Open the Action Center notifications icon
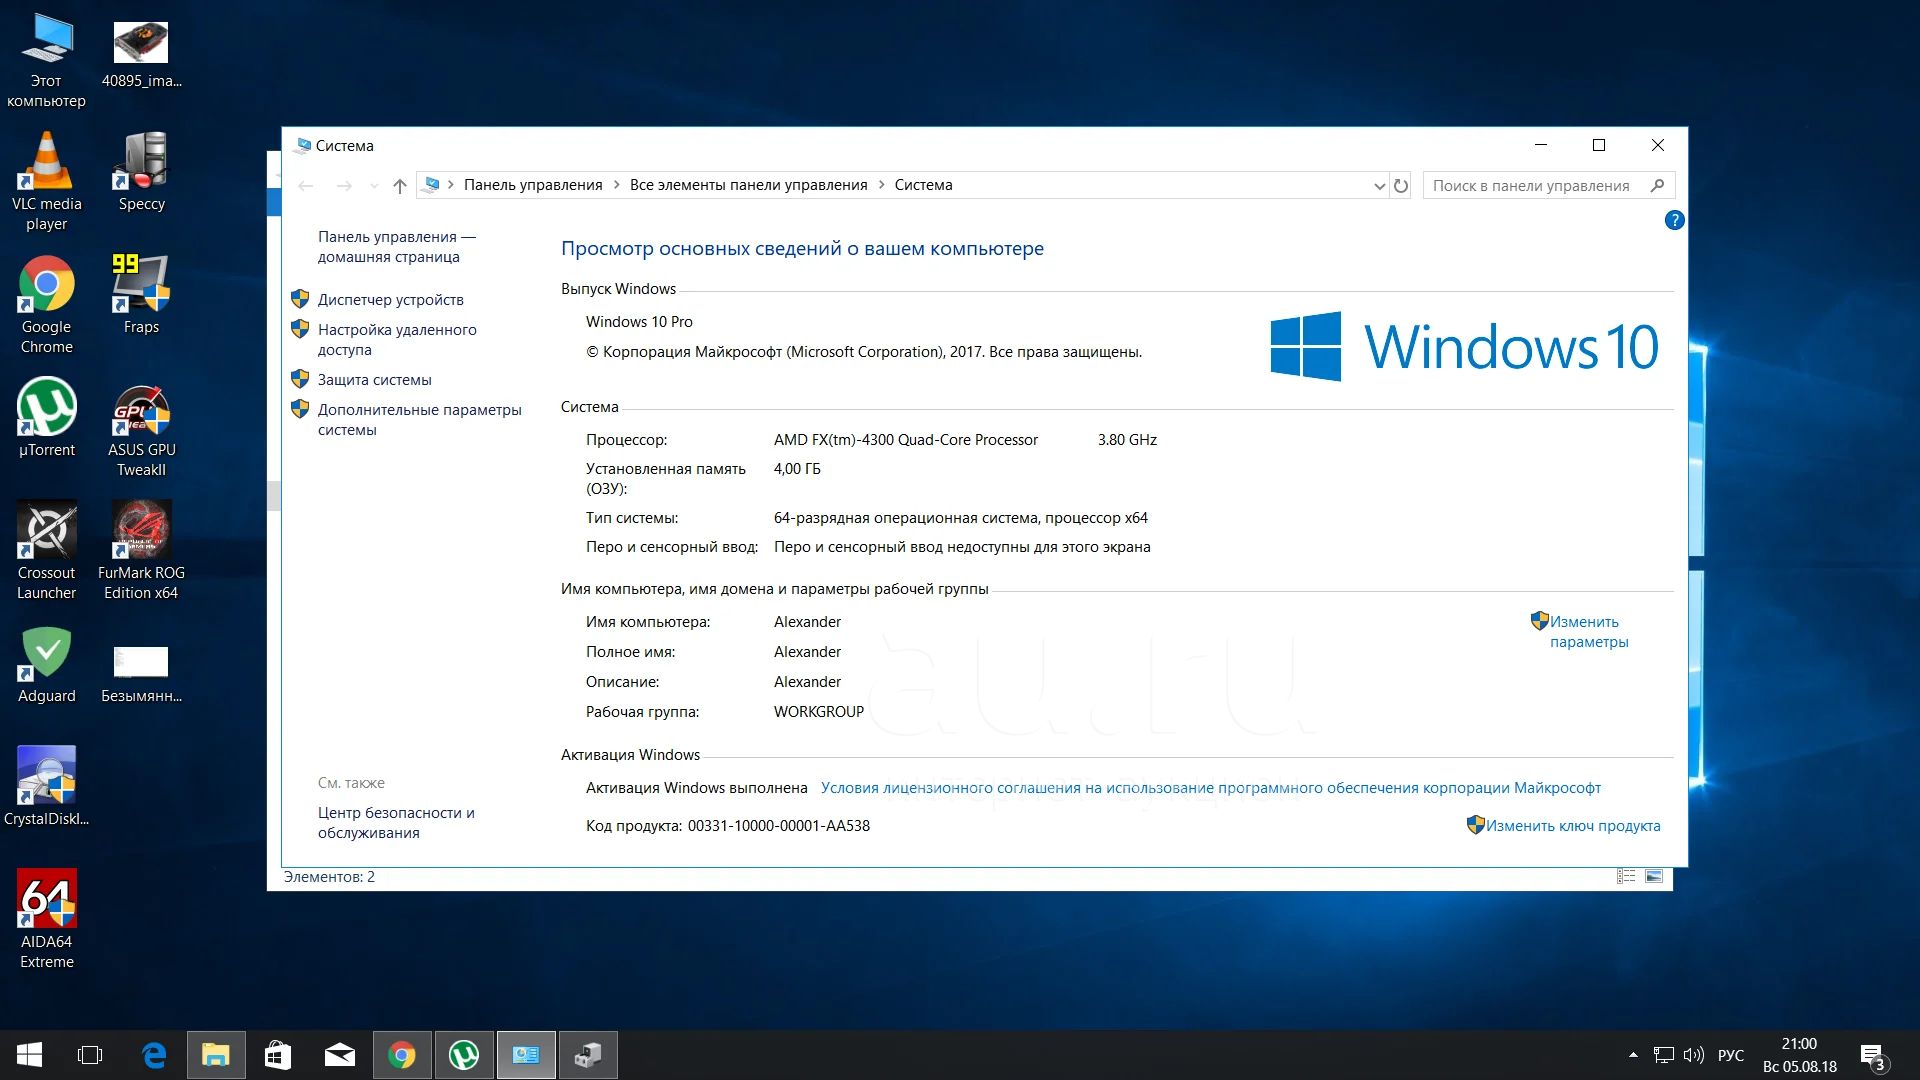This screenshot has height=1080, width=1920. [x=1872, y=1056]
